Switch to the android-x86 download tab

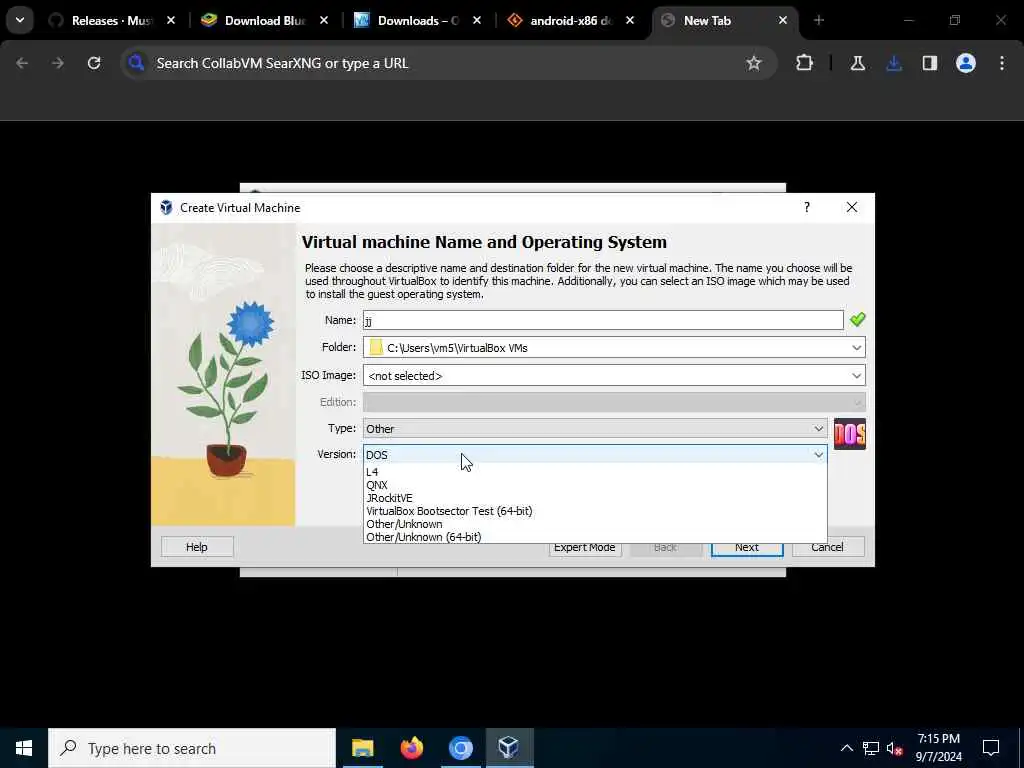[562, 21]
